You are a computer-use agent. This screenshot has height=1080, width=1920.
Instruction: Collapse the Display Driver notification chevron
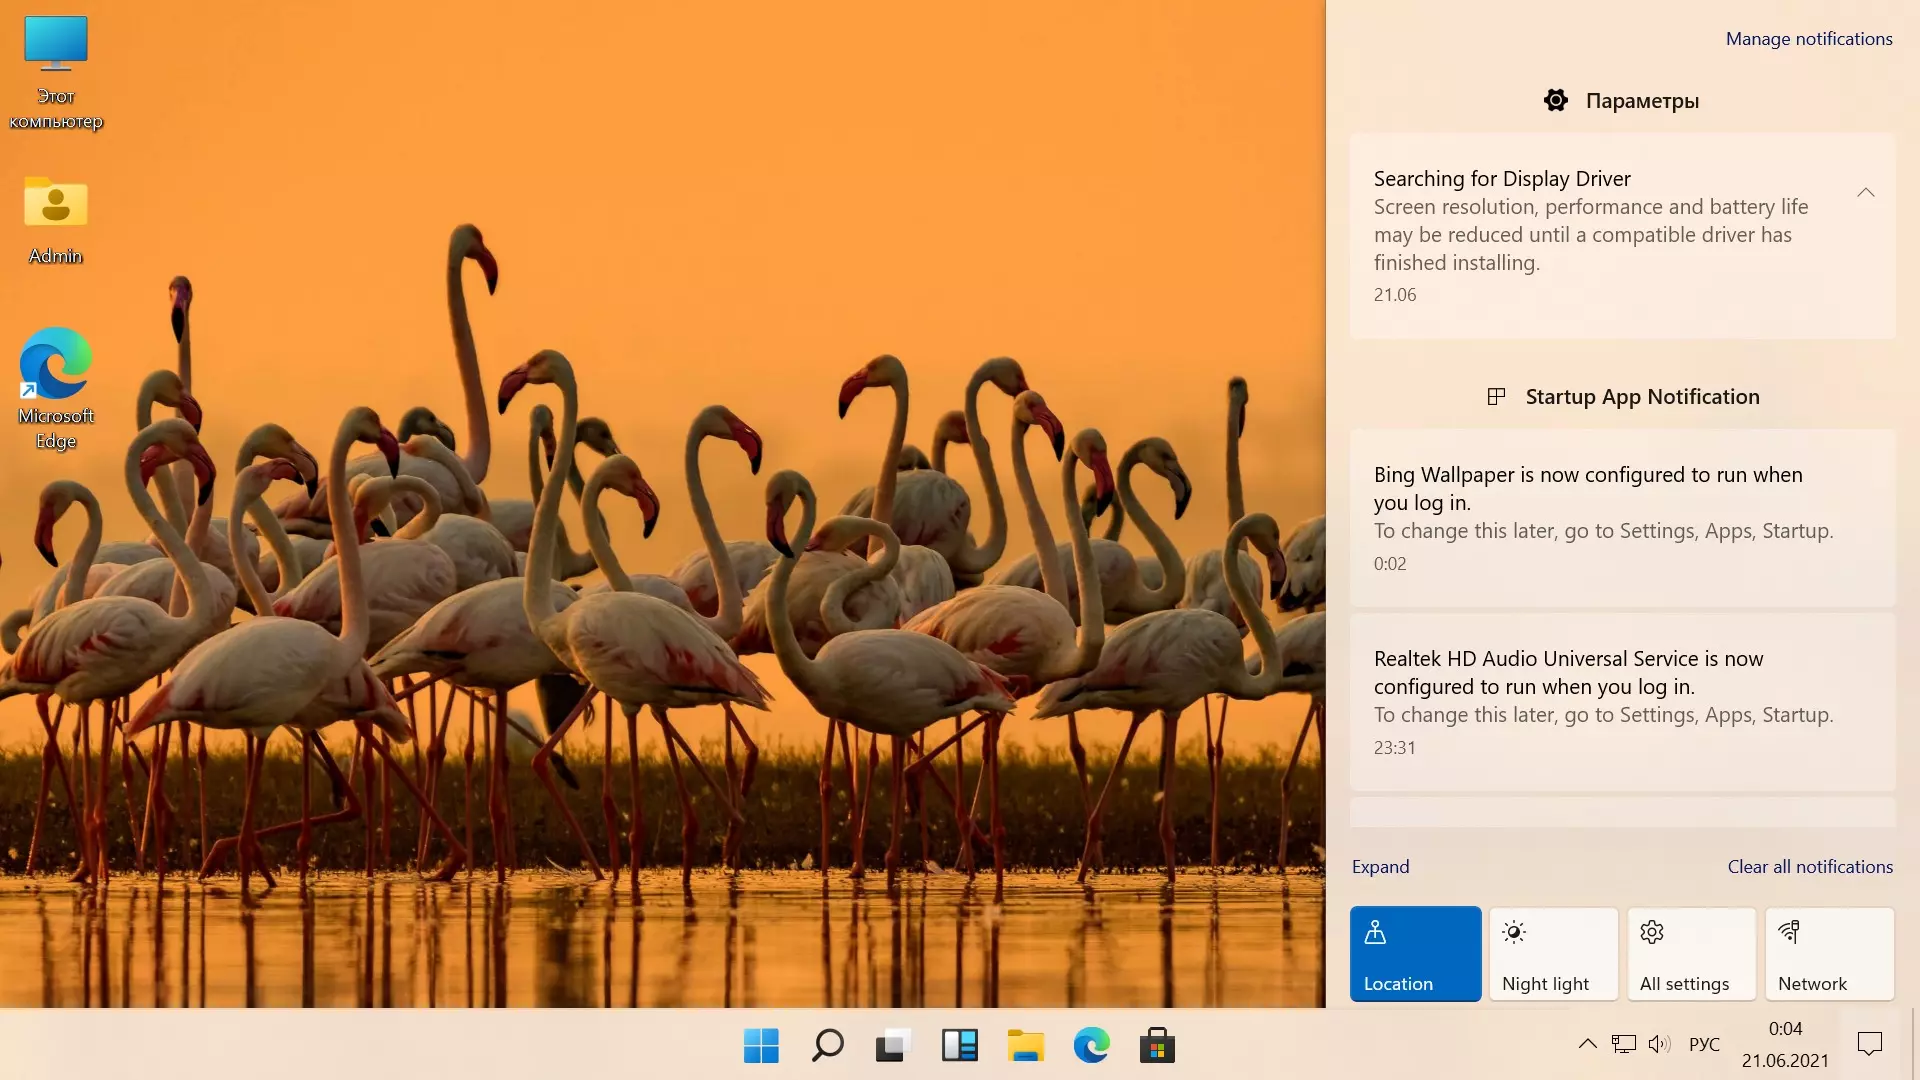[x=1865, y=192]
